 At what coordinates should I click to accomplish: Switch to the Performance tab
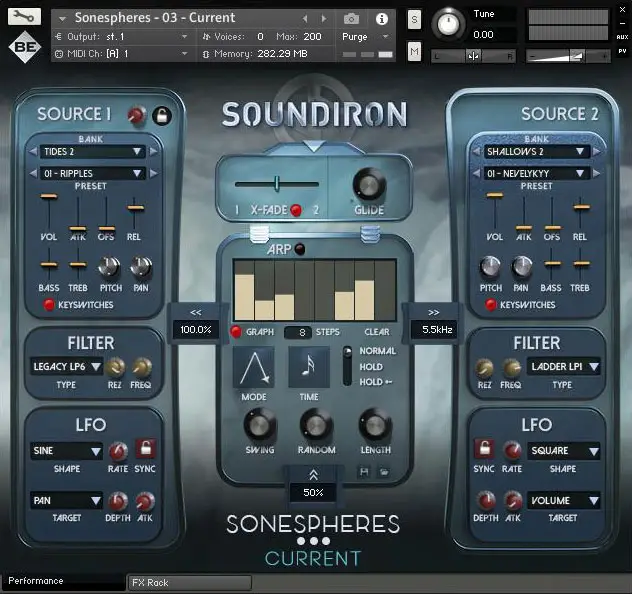(x=63, y=582)
